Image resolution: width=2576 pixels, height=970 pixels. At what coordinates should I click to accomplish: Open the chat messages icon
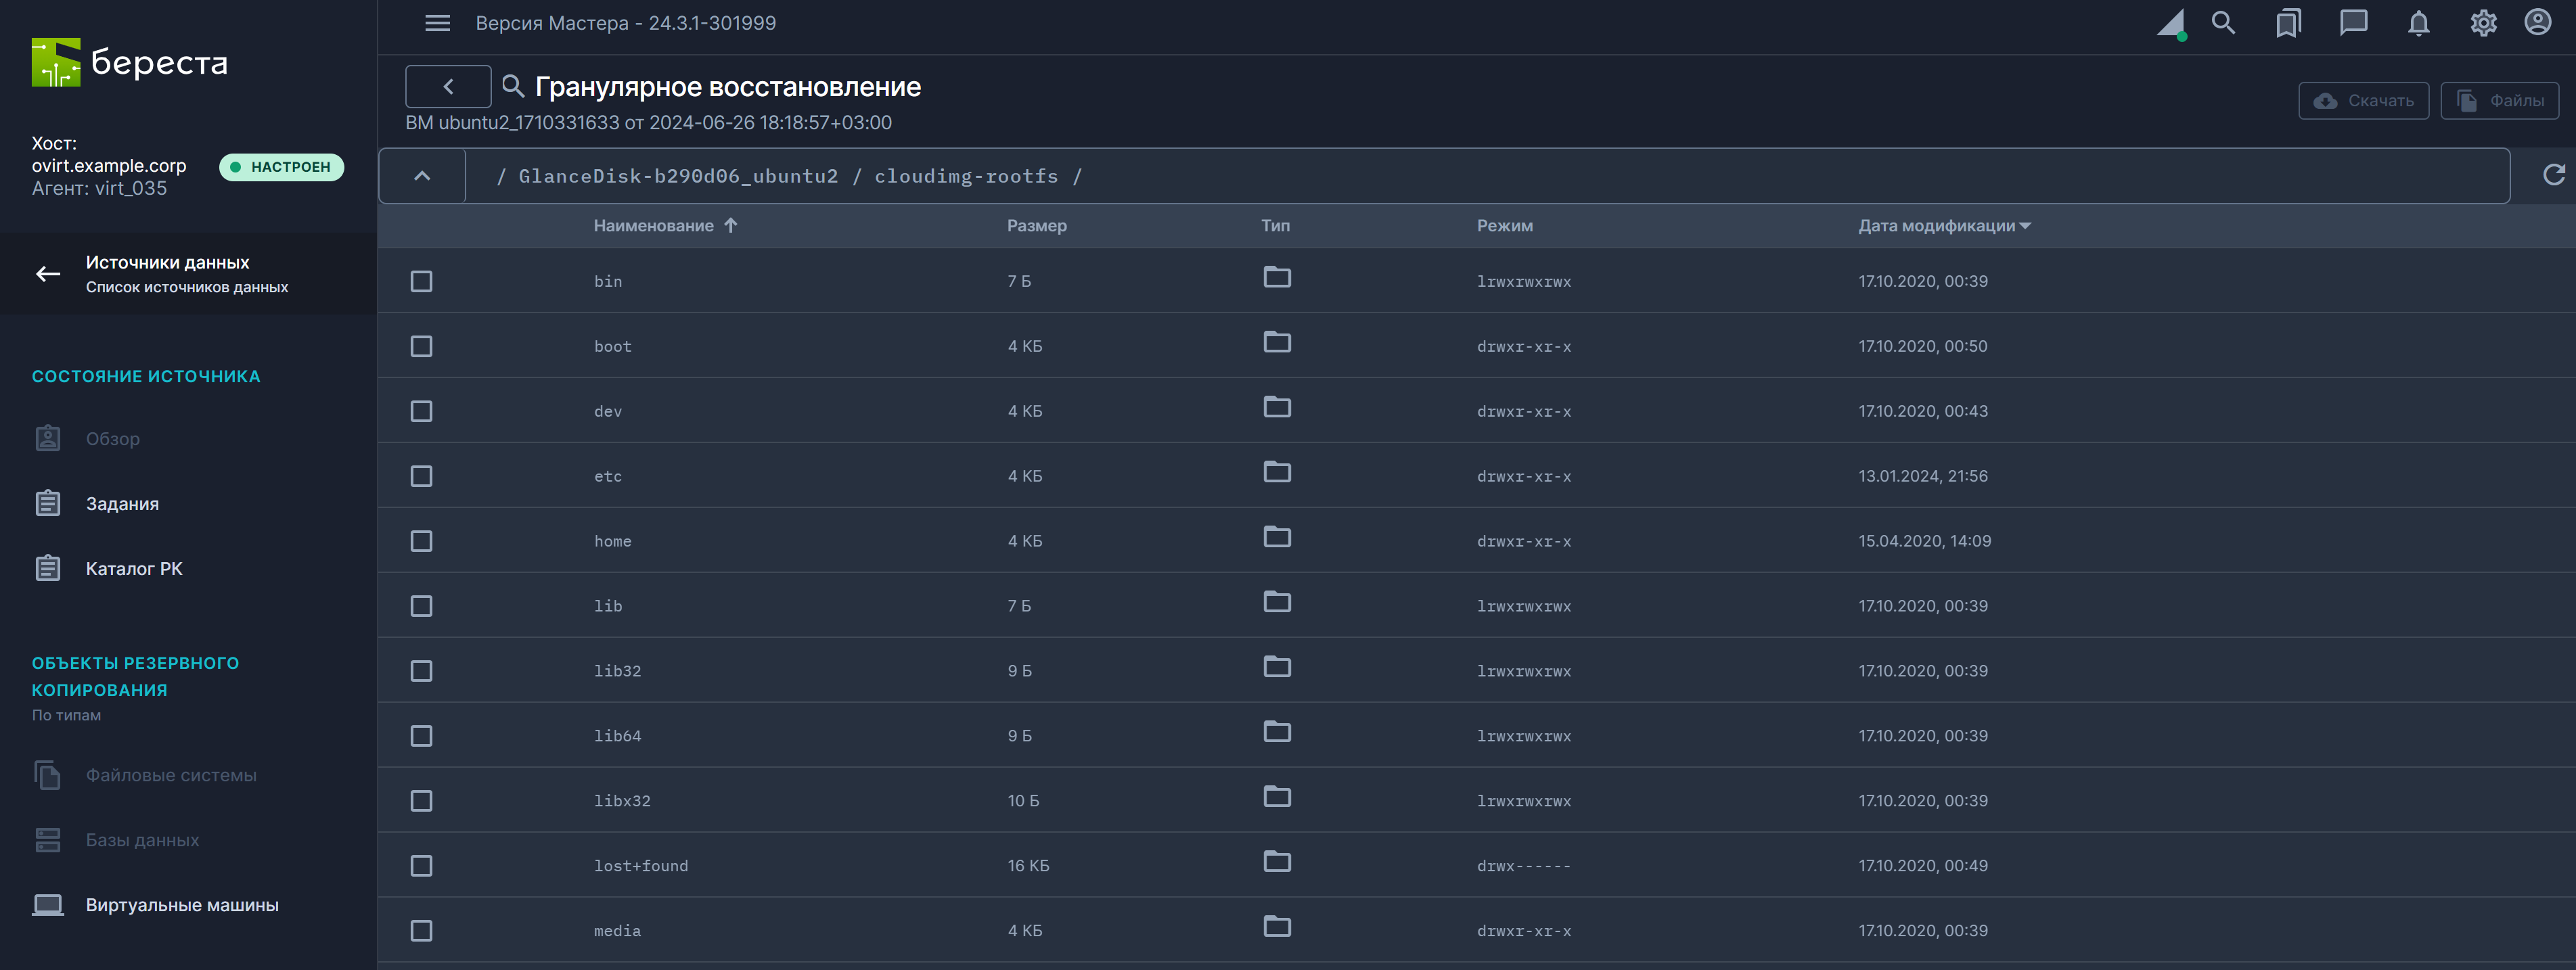click(x=2353, y=23)
